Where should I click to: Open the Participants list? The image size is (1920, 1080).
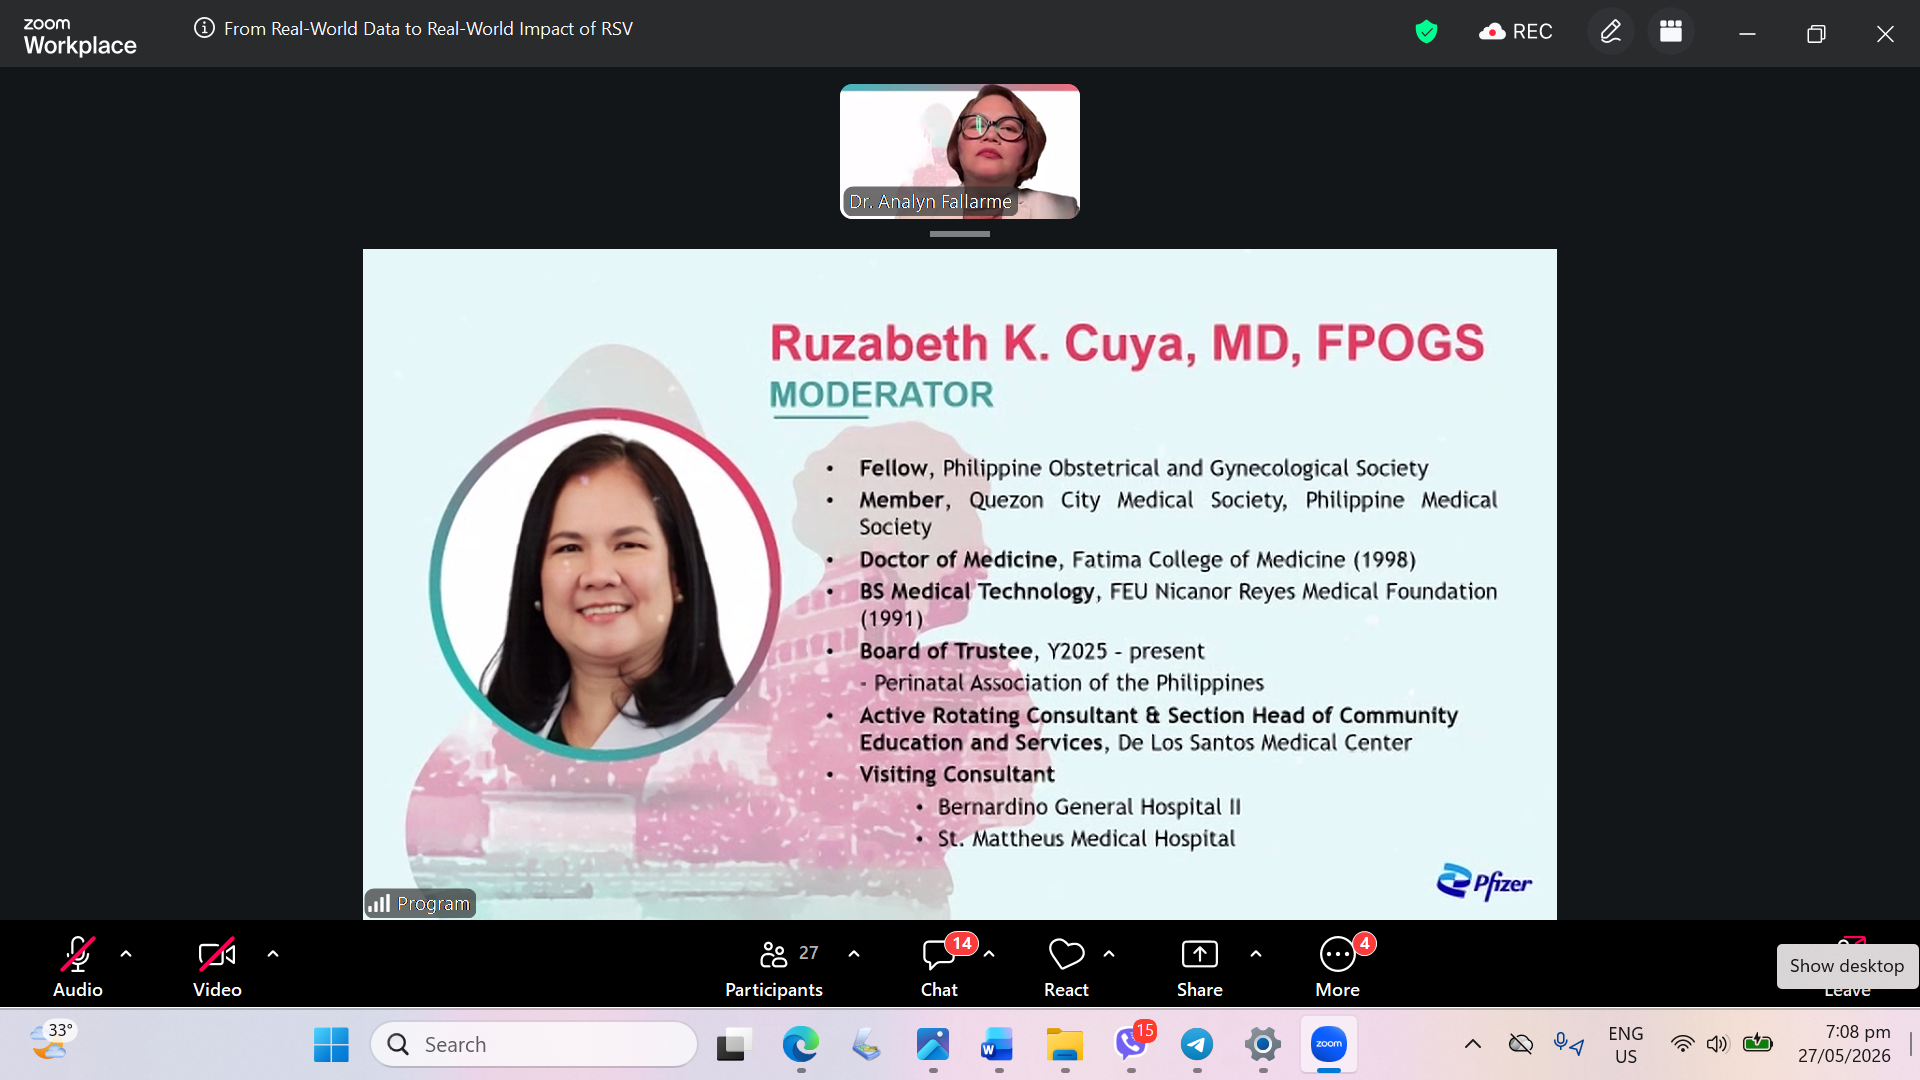point(774,966)
